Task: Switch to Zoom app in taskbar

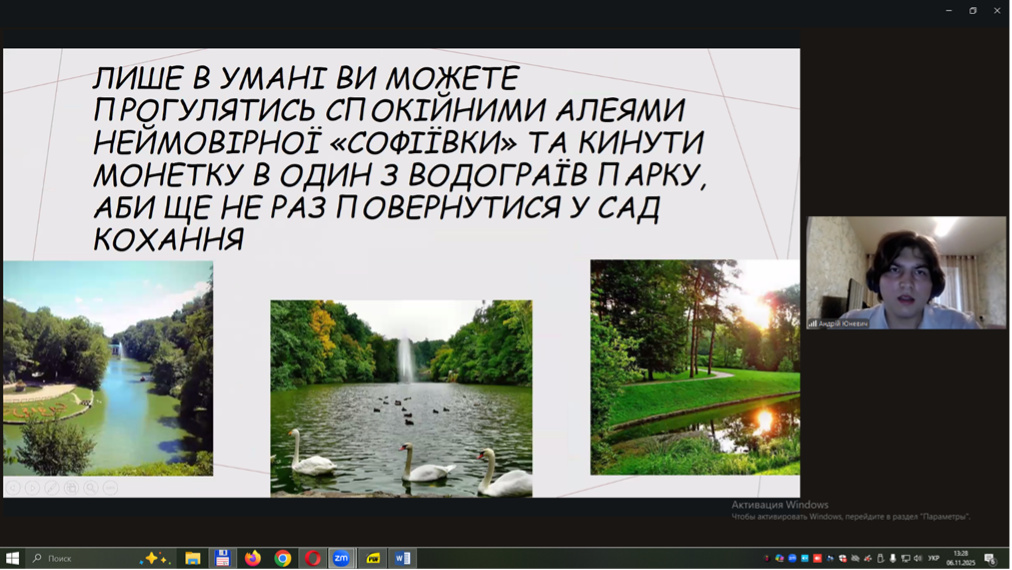Action: point(342,558)
